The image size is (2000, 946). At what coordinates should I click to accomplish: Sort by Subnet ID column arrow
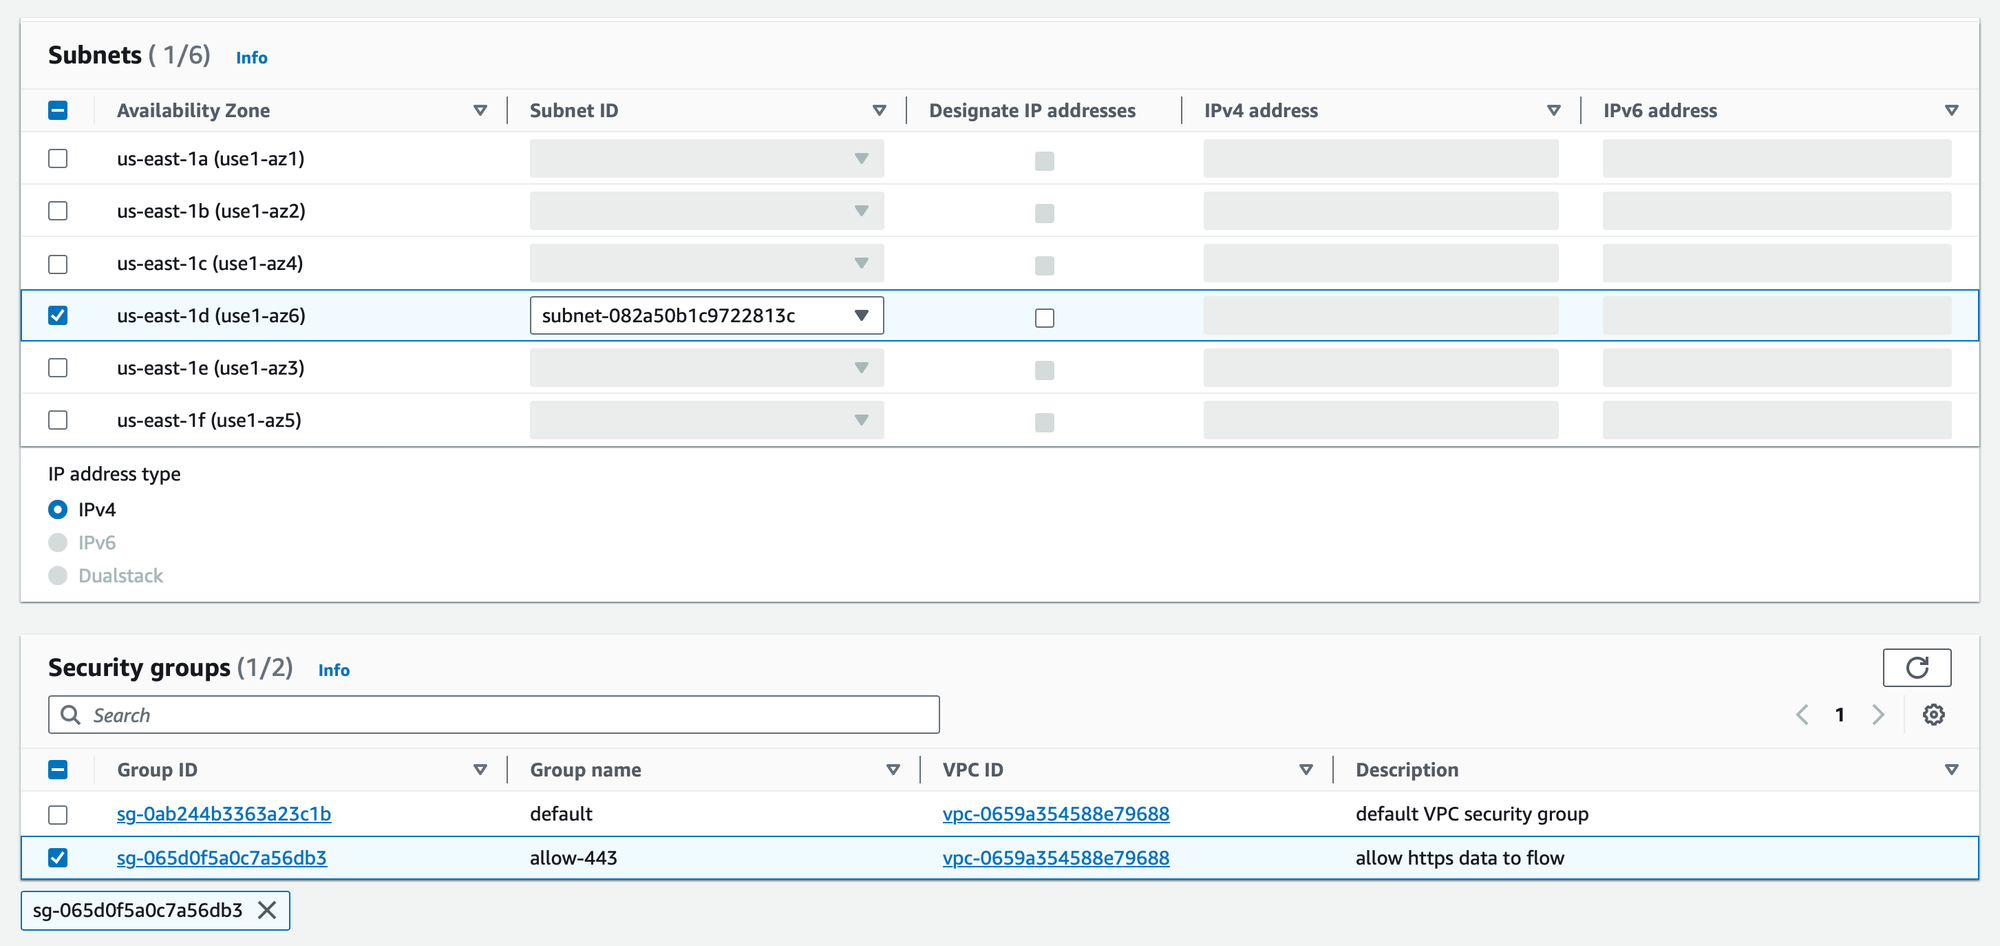coord(879,110)
